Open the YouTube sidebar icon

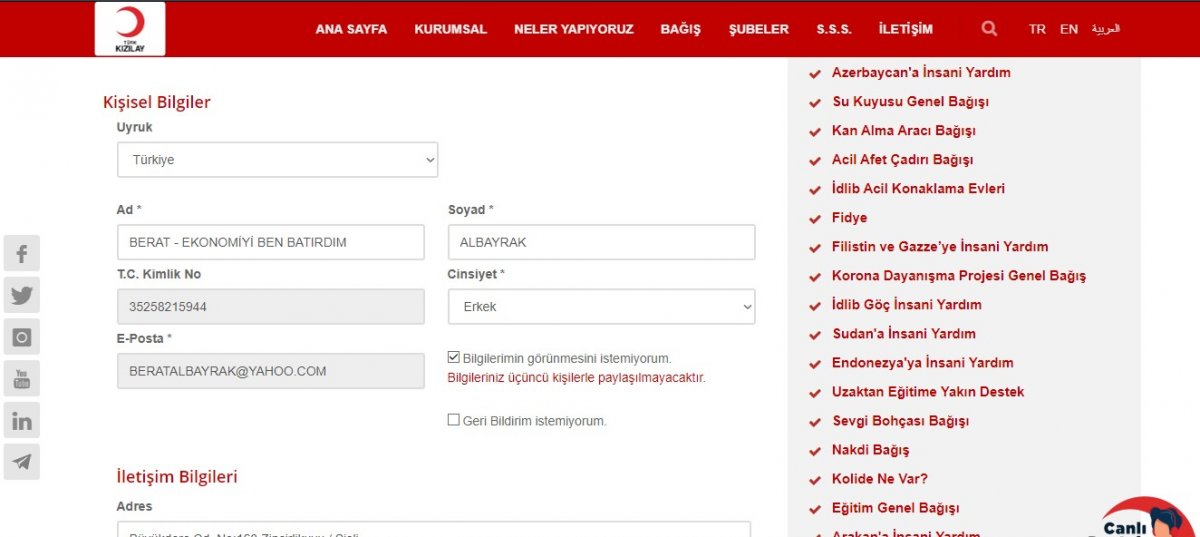(22, 379)
